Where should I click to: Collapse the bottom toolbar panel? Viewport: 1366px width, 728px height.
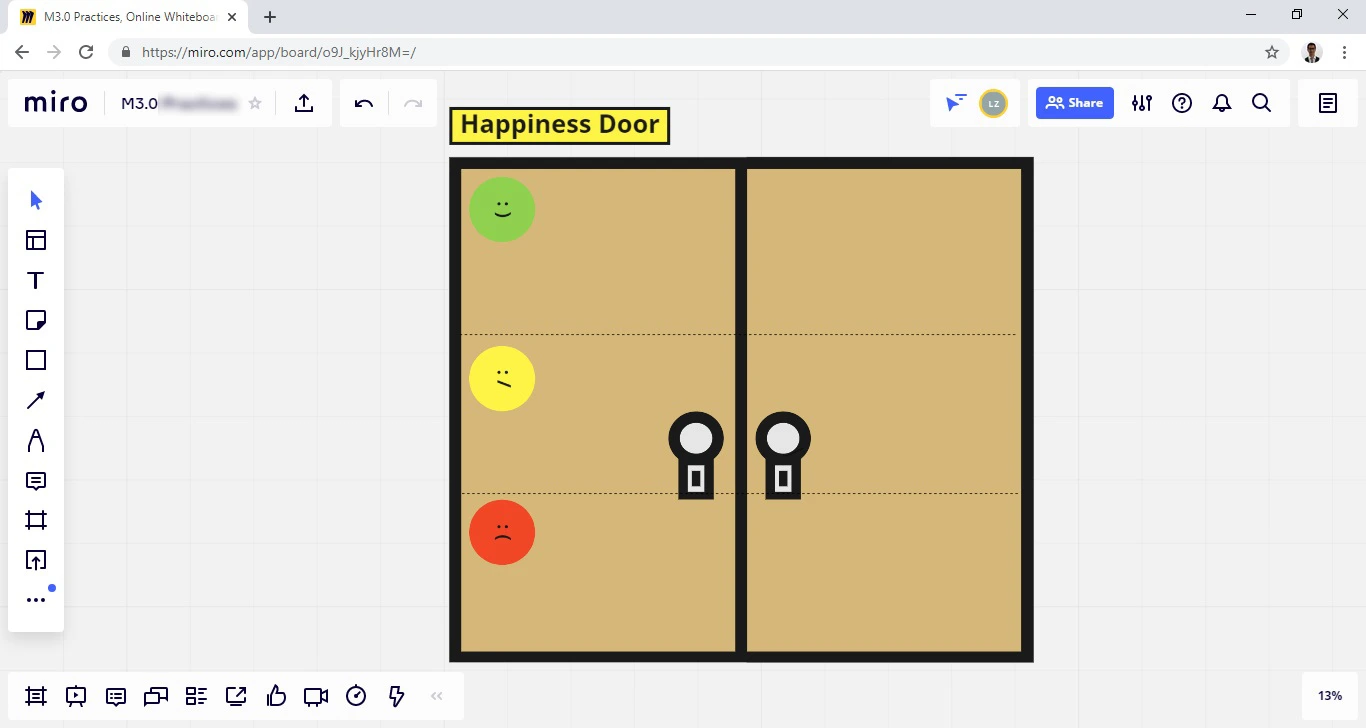pos(436,696)
